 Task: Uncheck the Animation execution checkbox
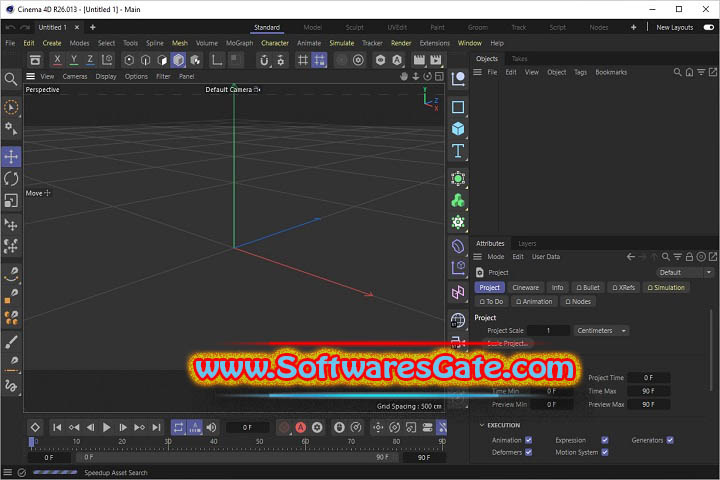[x=529, y=440]
